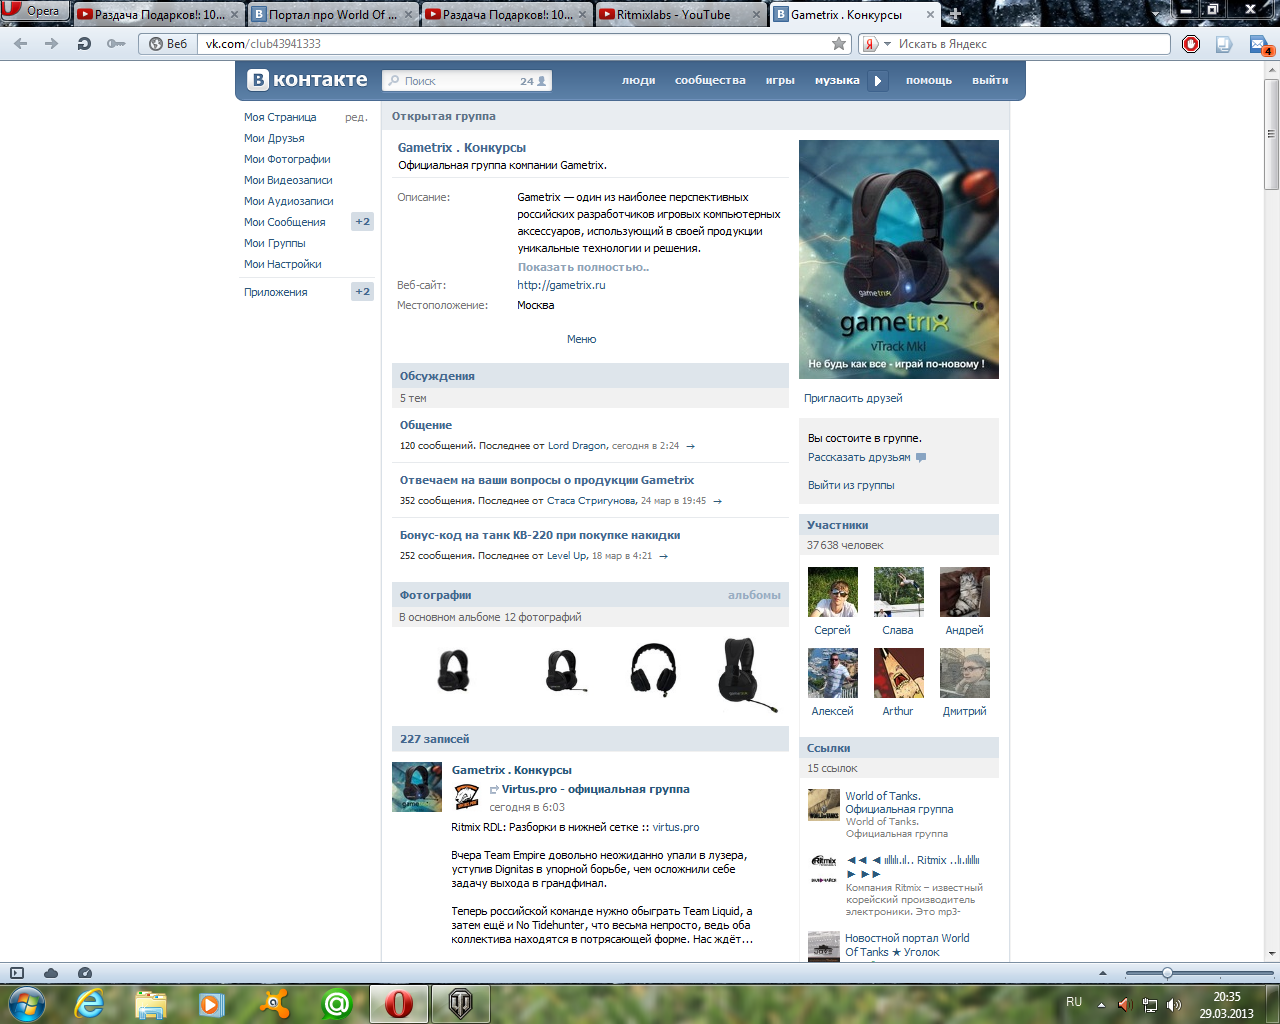The height and width of the screenshot is (1024, 1280).
Task: Click the Gametrix vTrack group avatar image
Action: click(899, 259)
